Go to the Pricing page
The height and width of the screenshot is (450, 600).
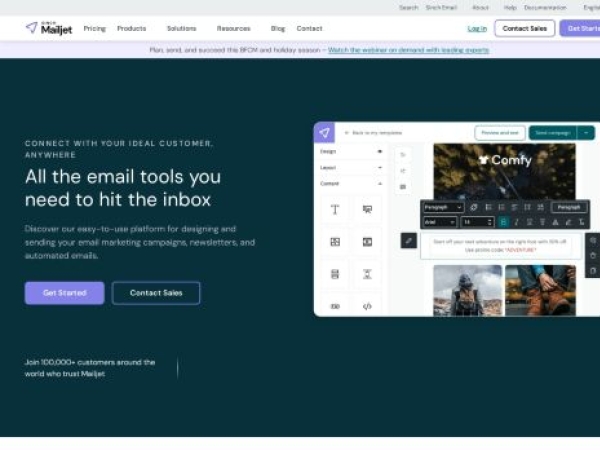(94, 29)
